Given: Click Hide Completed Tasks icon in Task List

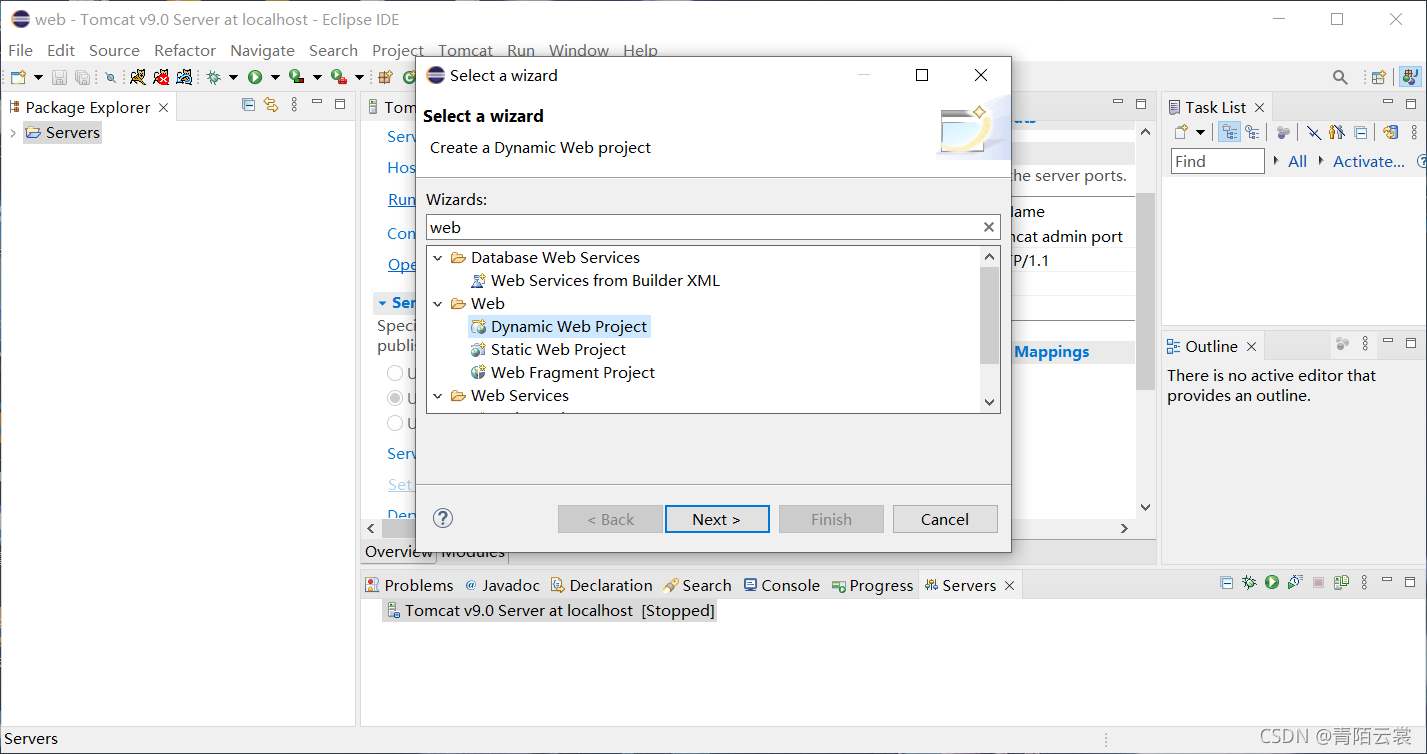Looking at the screenshot, I should click(1314, 132).
